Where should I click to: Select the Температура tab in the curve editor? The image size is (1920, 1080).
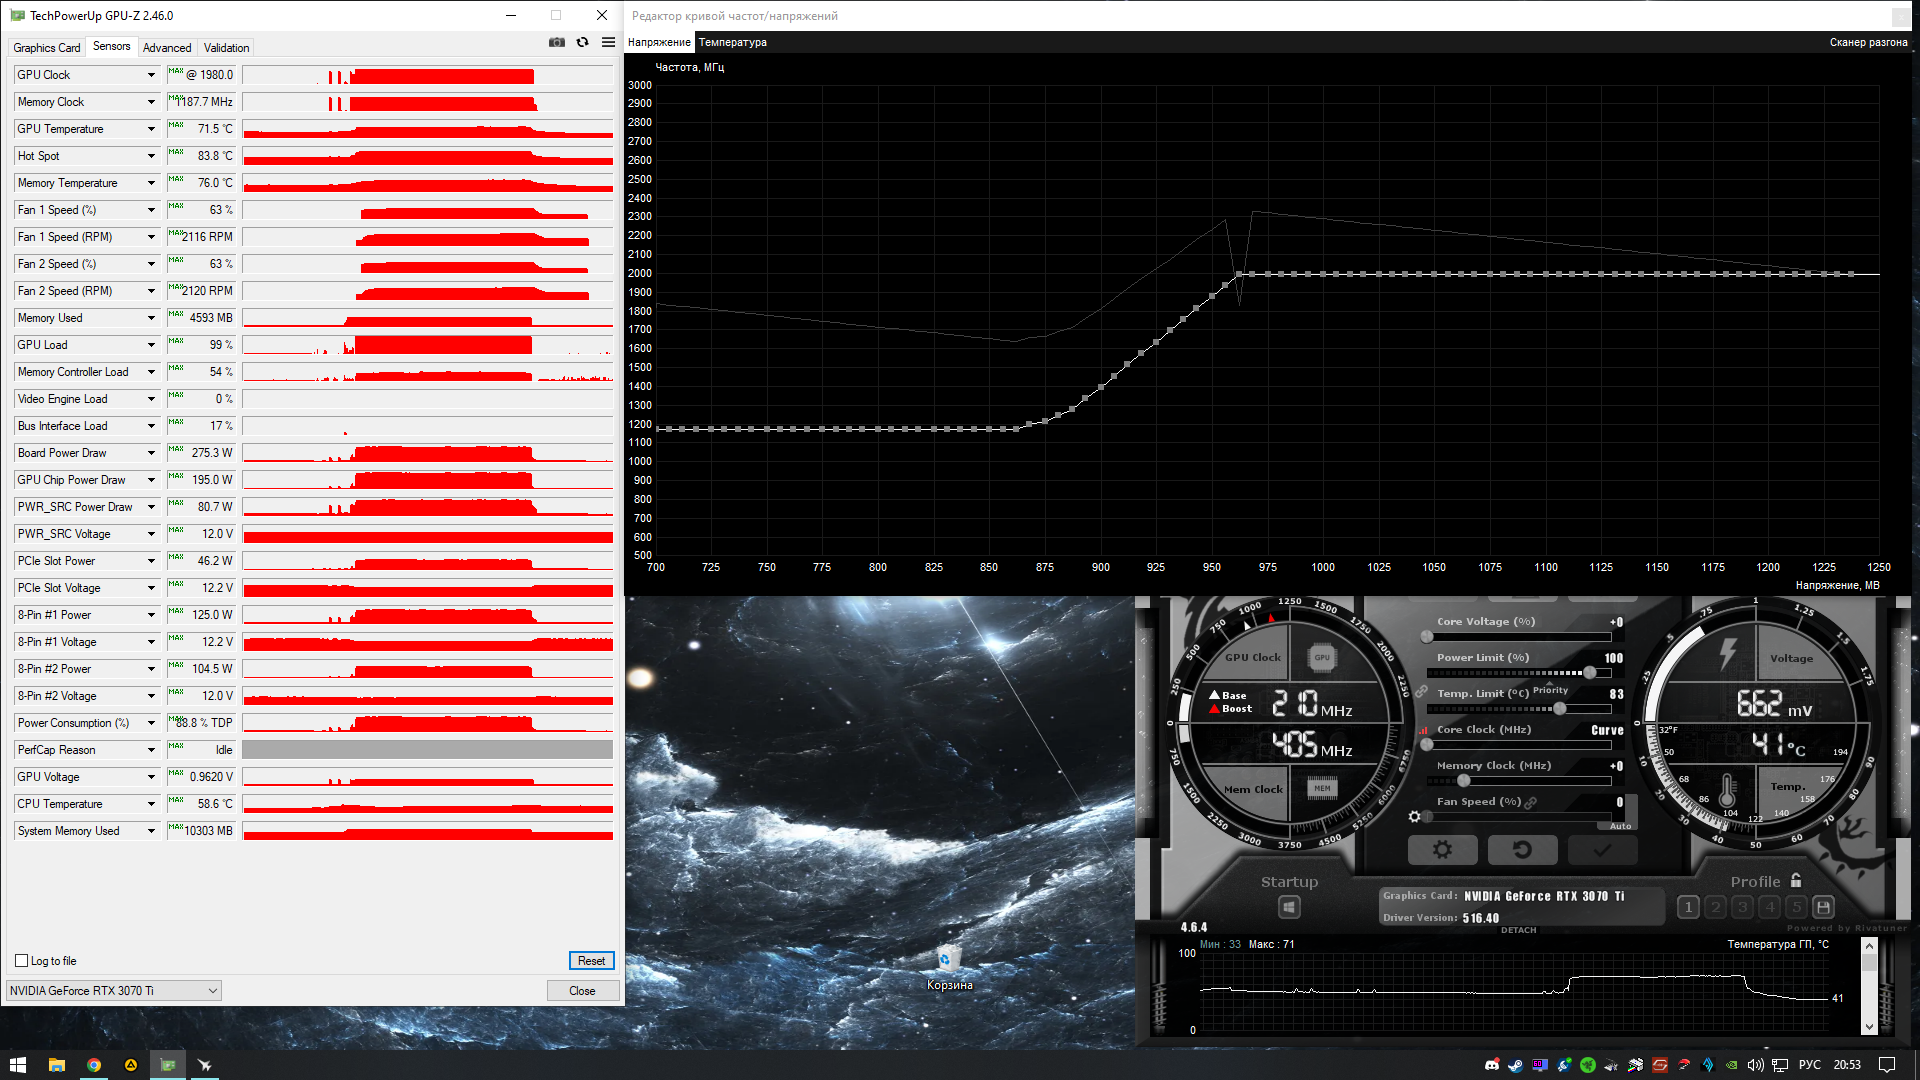tap(732, 42)
